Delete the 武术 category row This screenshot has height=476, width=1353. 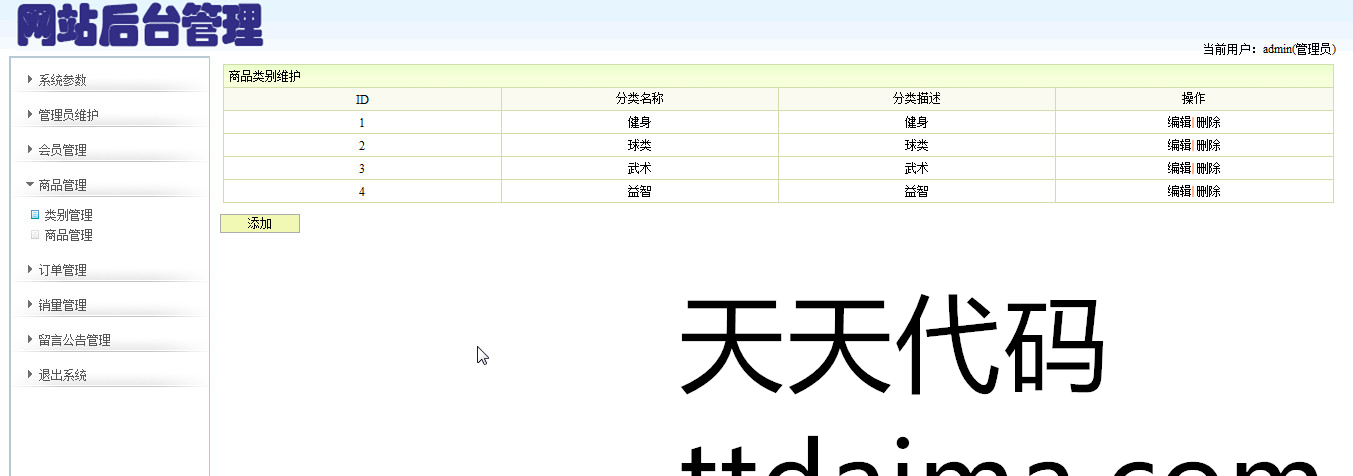pyautogui.click(x=1208, y=168)
